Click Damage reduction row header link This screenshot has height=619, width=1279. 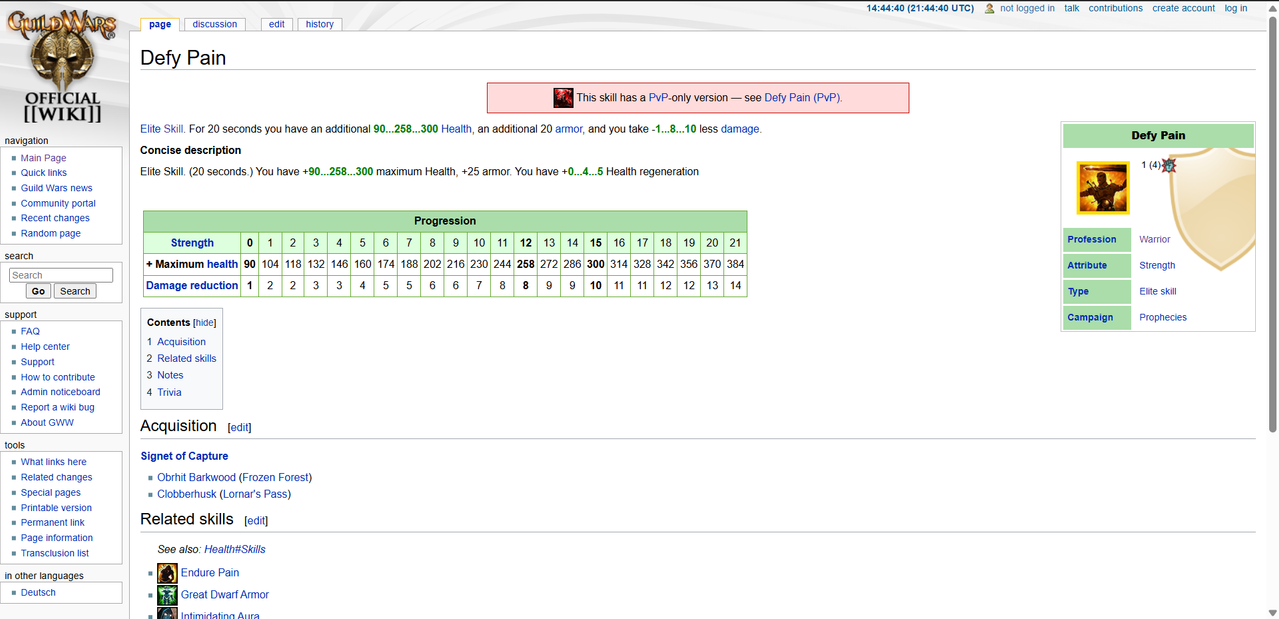coord(192,285)
